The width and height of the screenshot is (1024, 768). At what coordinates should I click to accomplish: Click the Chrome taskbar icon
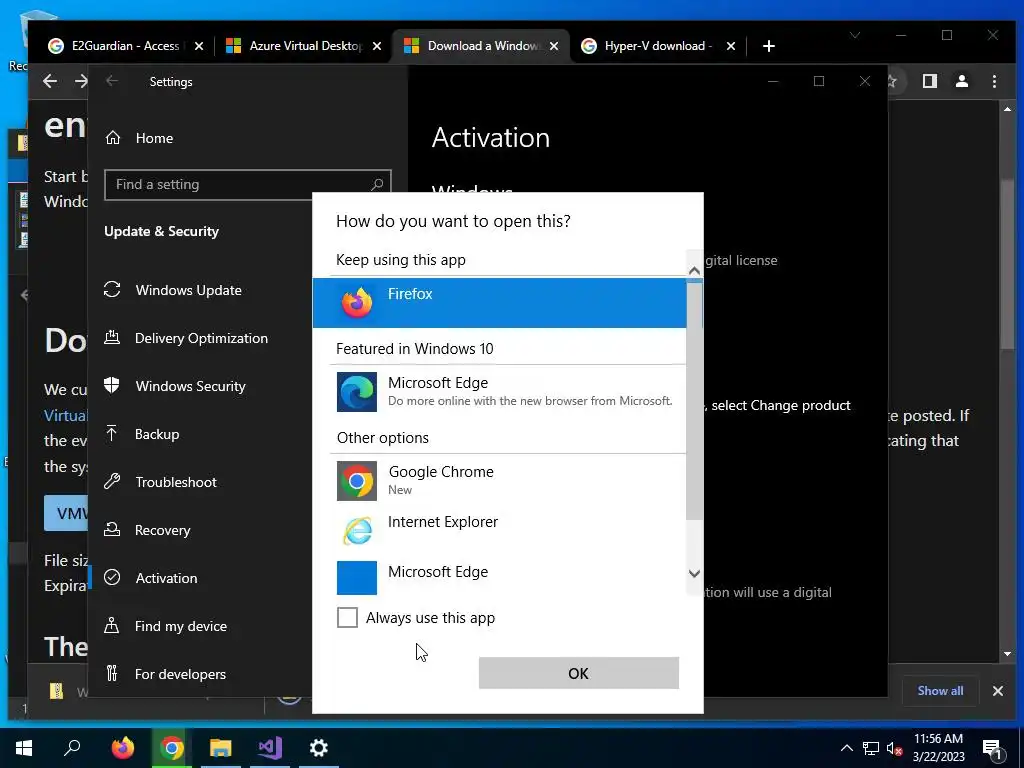(171, 748)
